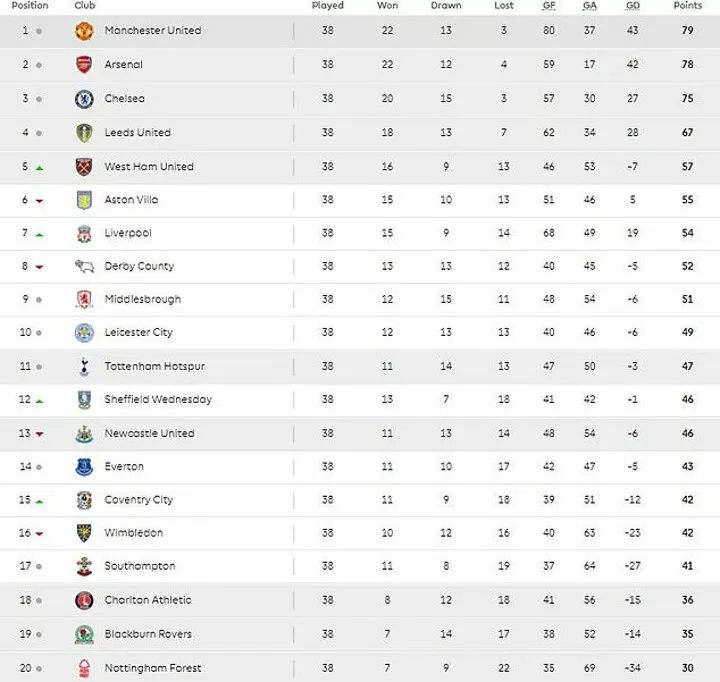Click the Liverpool club badge

pyautogui.click(x=84, y=233)
